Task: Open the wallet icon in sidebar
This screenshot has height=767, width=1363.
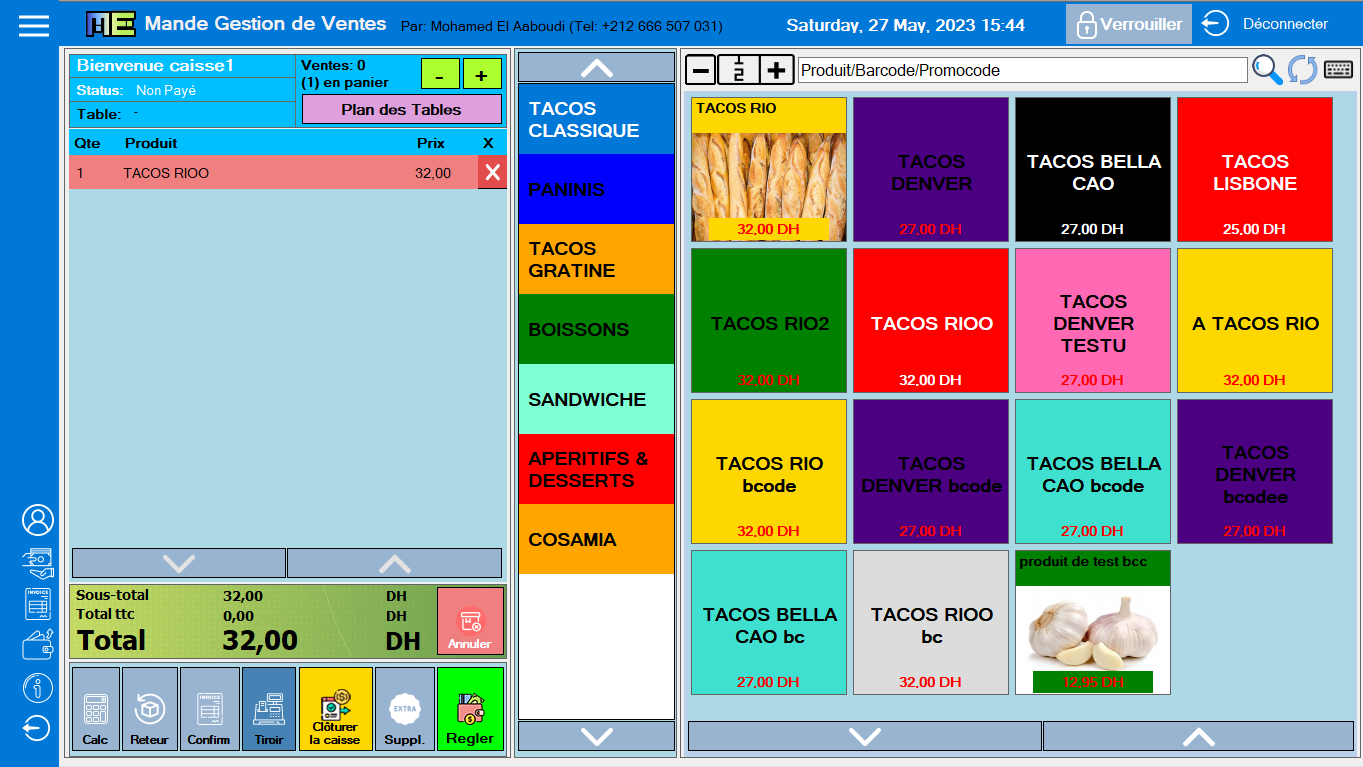Action: pyautogui.click(x=38, y=645)
